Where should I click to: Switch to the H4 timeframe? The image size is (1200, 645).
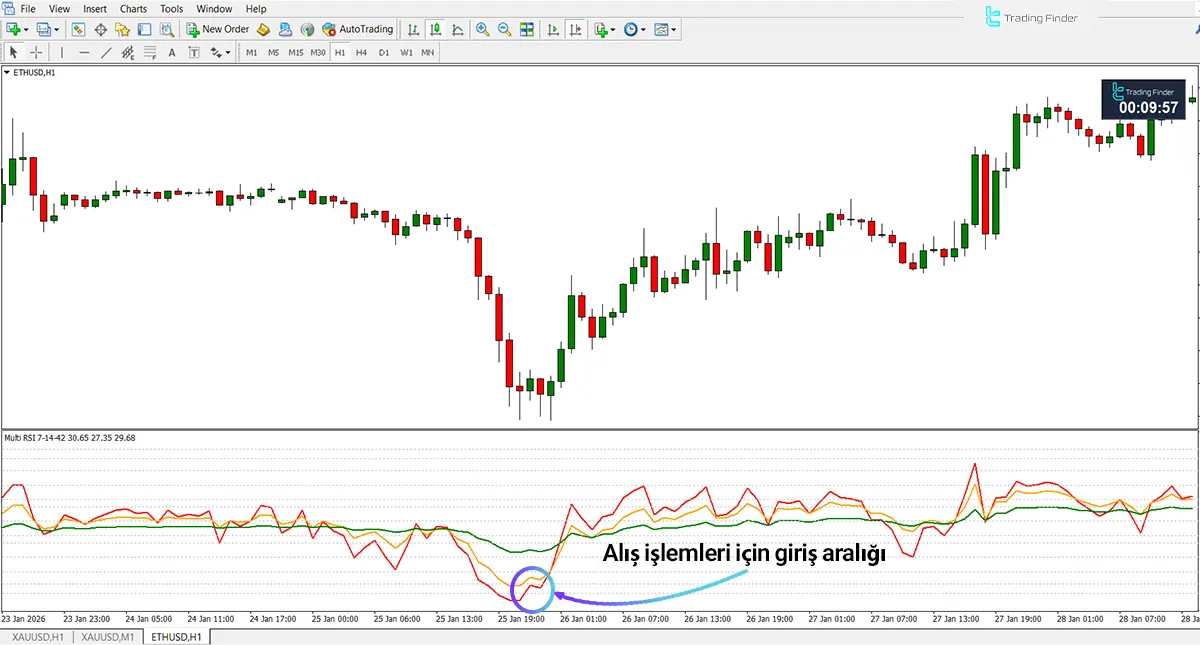[x=362, y=51]
